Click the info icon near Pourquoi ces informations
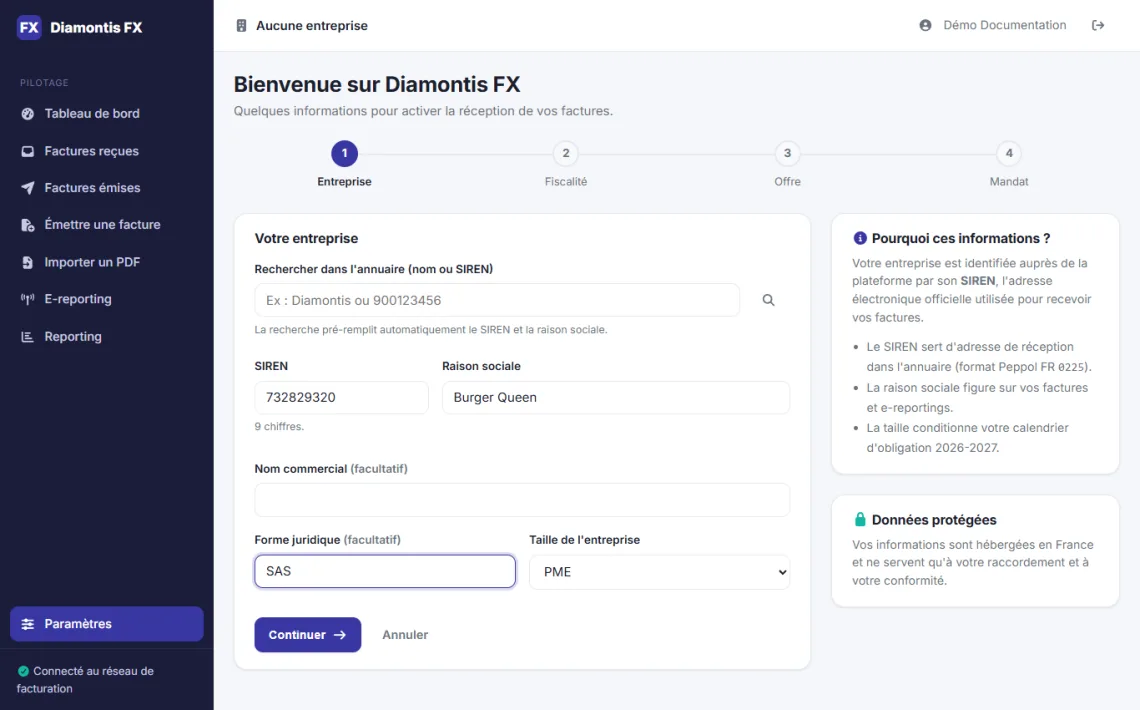Image resolution: width=1140 pixels, height=710 pixels. [x=859, y=238]
